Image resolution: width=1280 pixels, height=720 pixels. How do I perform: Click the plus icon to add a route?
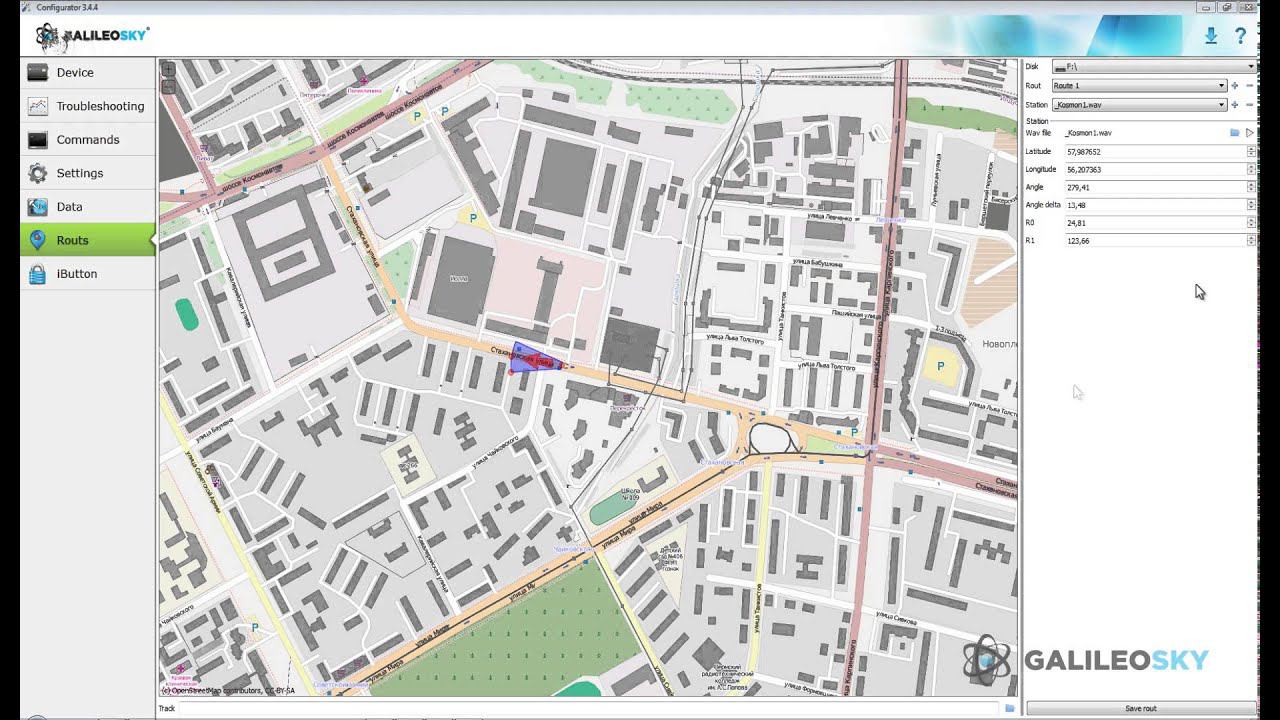click(x=1235, y=86)
